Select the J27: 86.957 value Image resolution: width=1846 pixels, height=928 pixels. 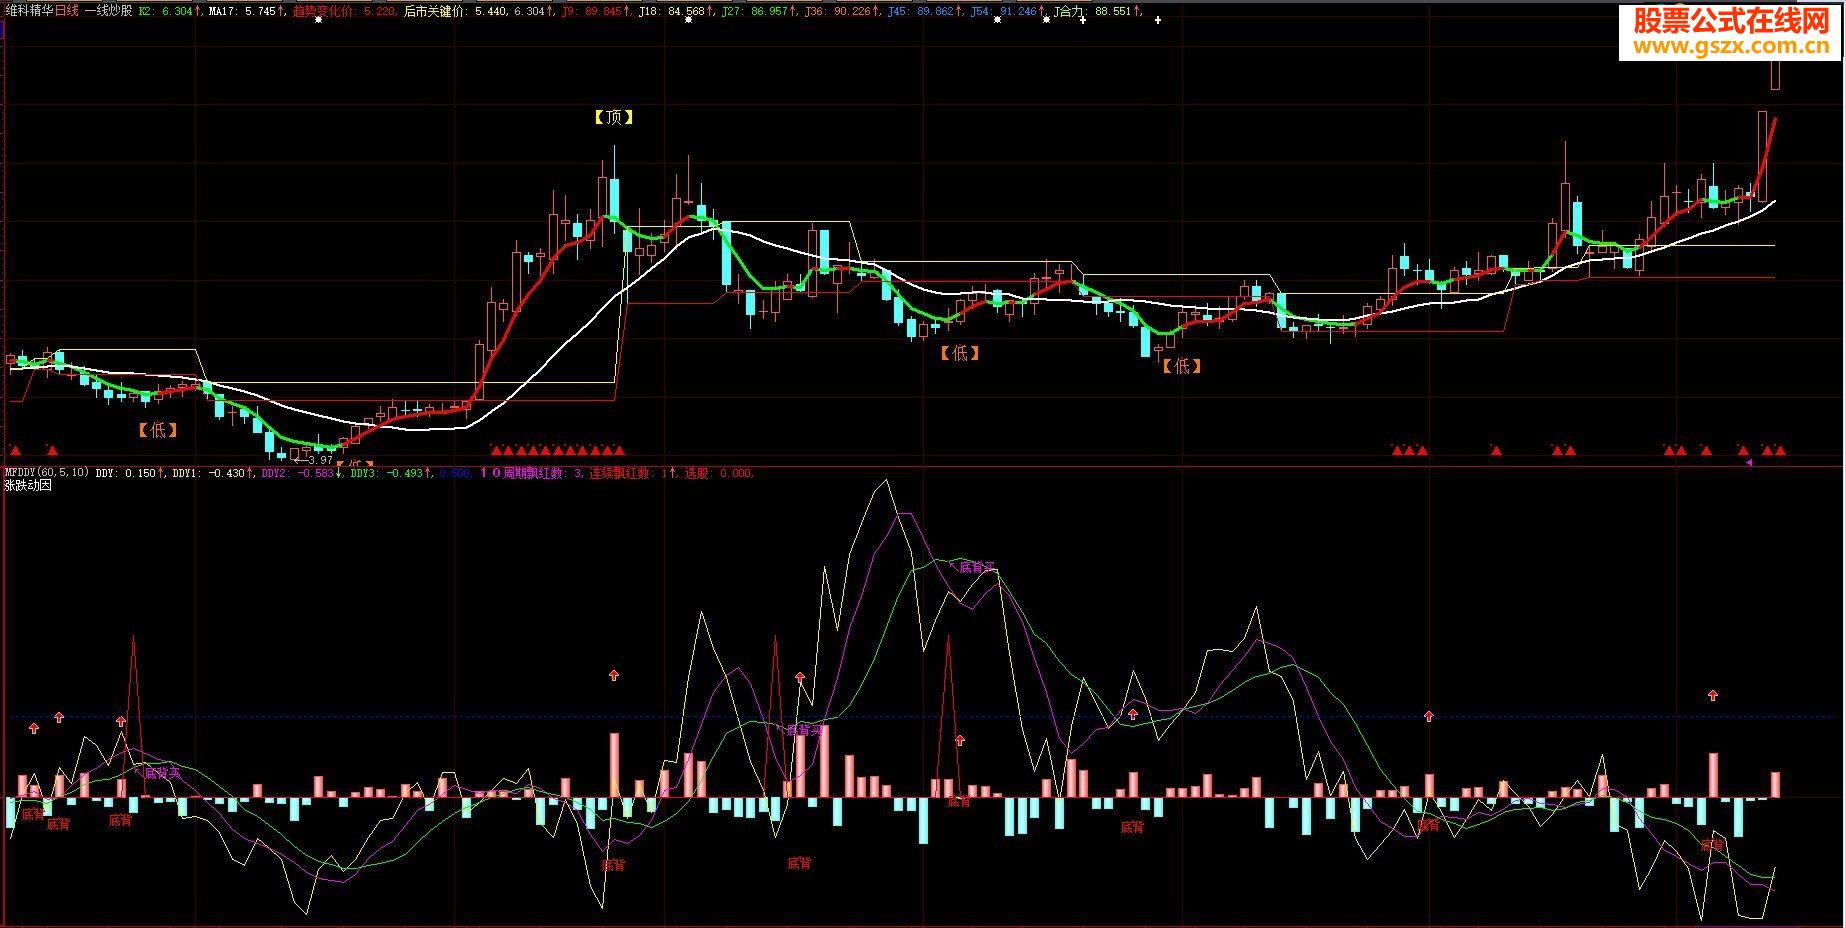[x=753, y=11]
